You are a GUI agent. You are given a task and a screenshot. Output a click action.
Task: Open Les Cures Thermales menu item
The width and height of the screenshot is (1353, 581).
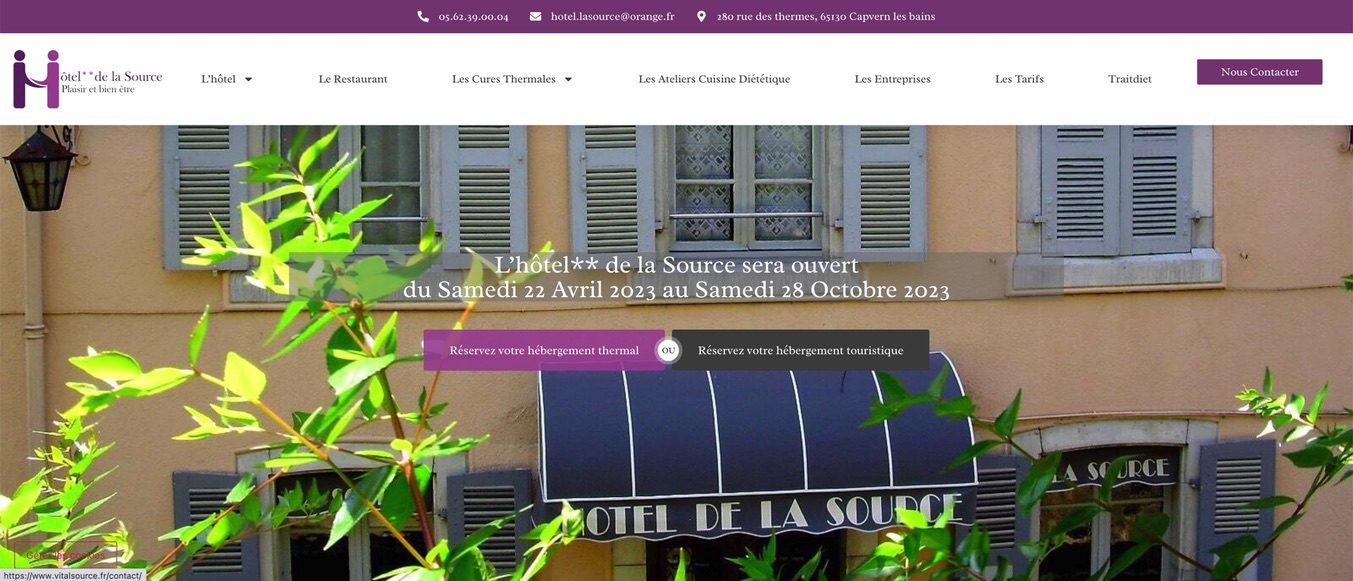pos(503,79)
